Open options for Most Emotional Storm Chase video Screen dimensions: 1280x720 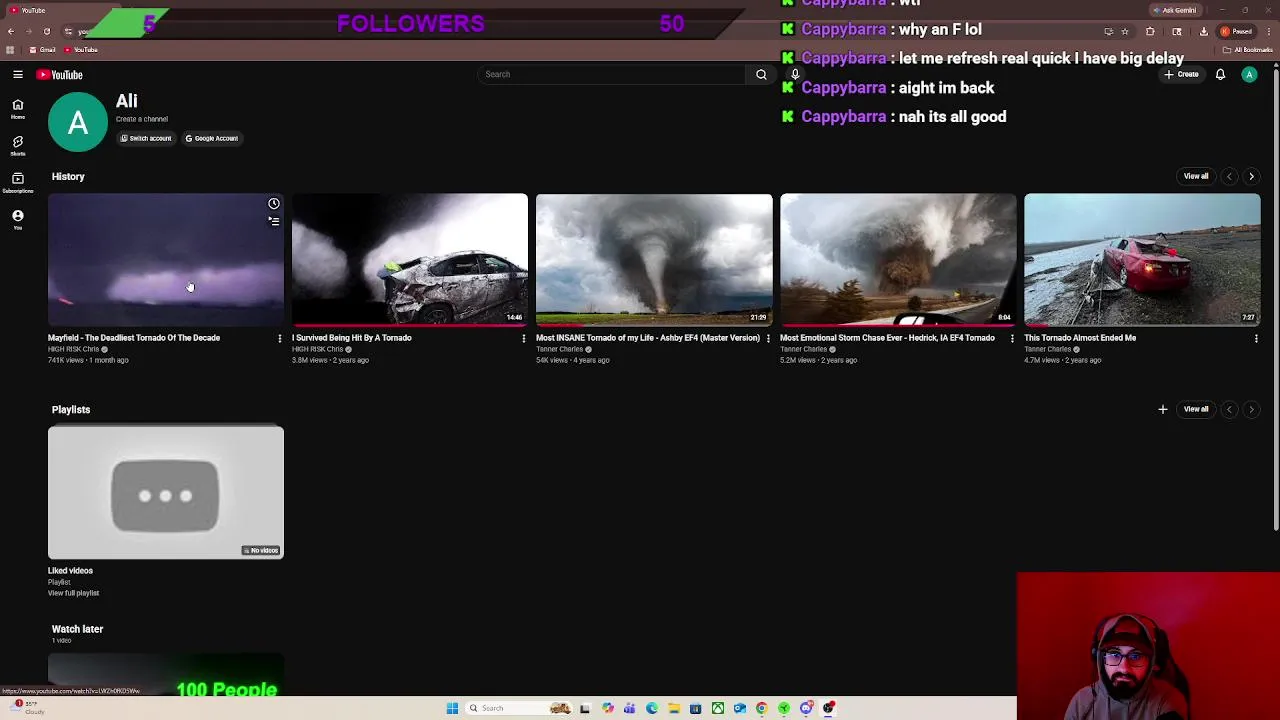[1011, 339]
